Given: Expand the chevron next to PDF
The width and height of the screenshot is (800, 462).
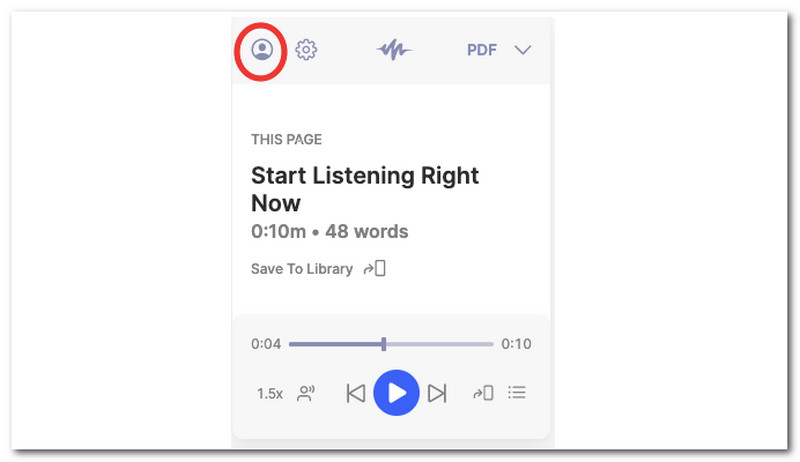Looking at the screenshot, I should pos(522,50).
